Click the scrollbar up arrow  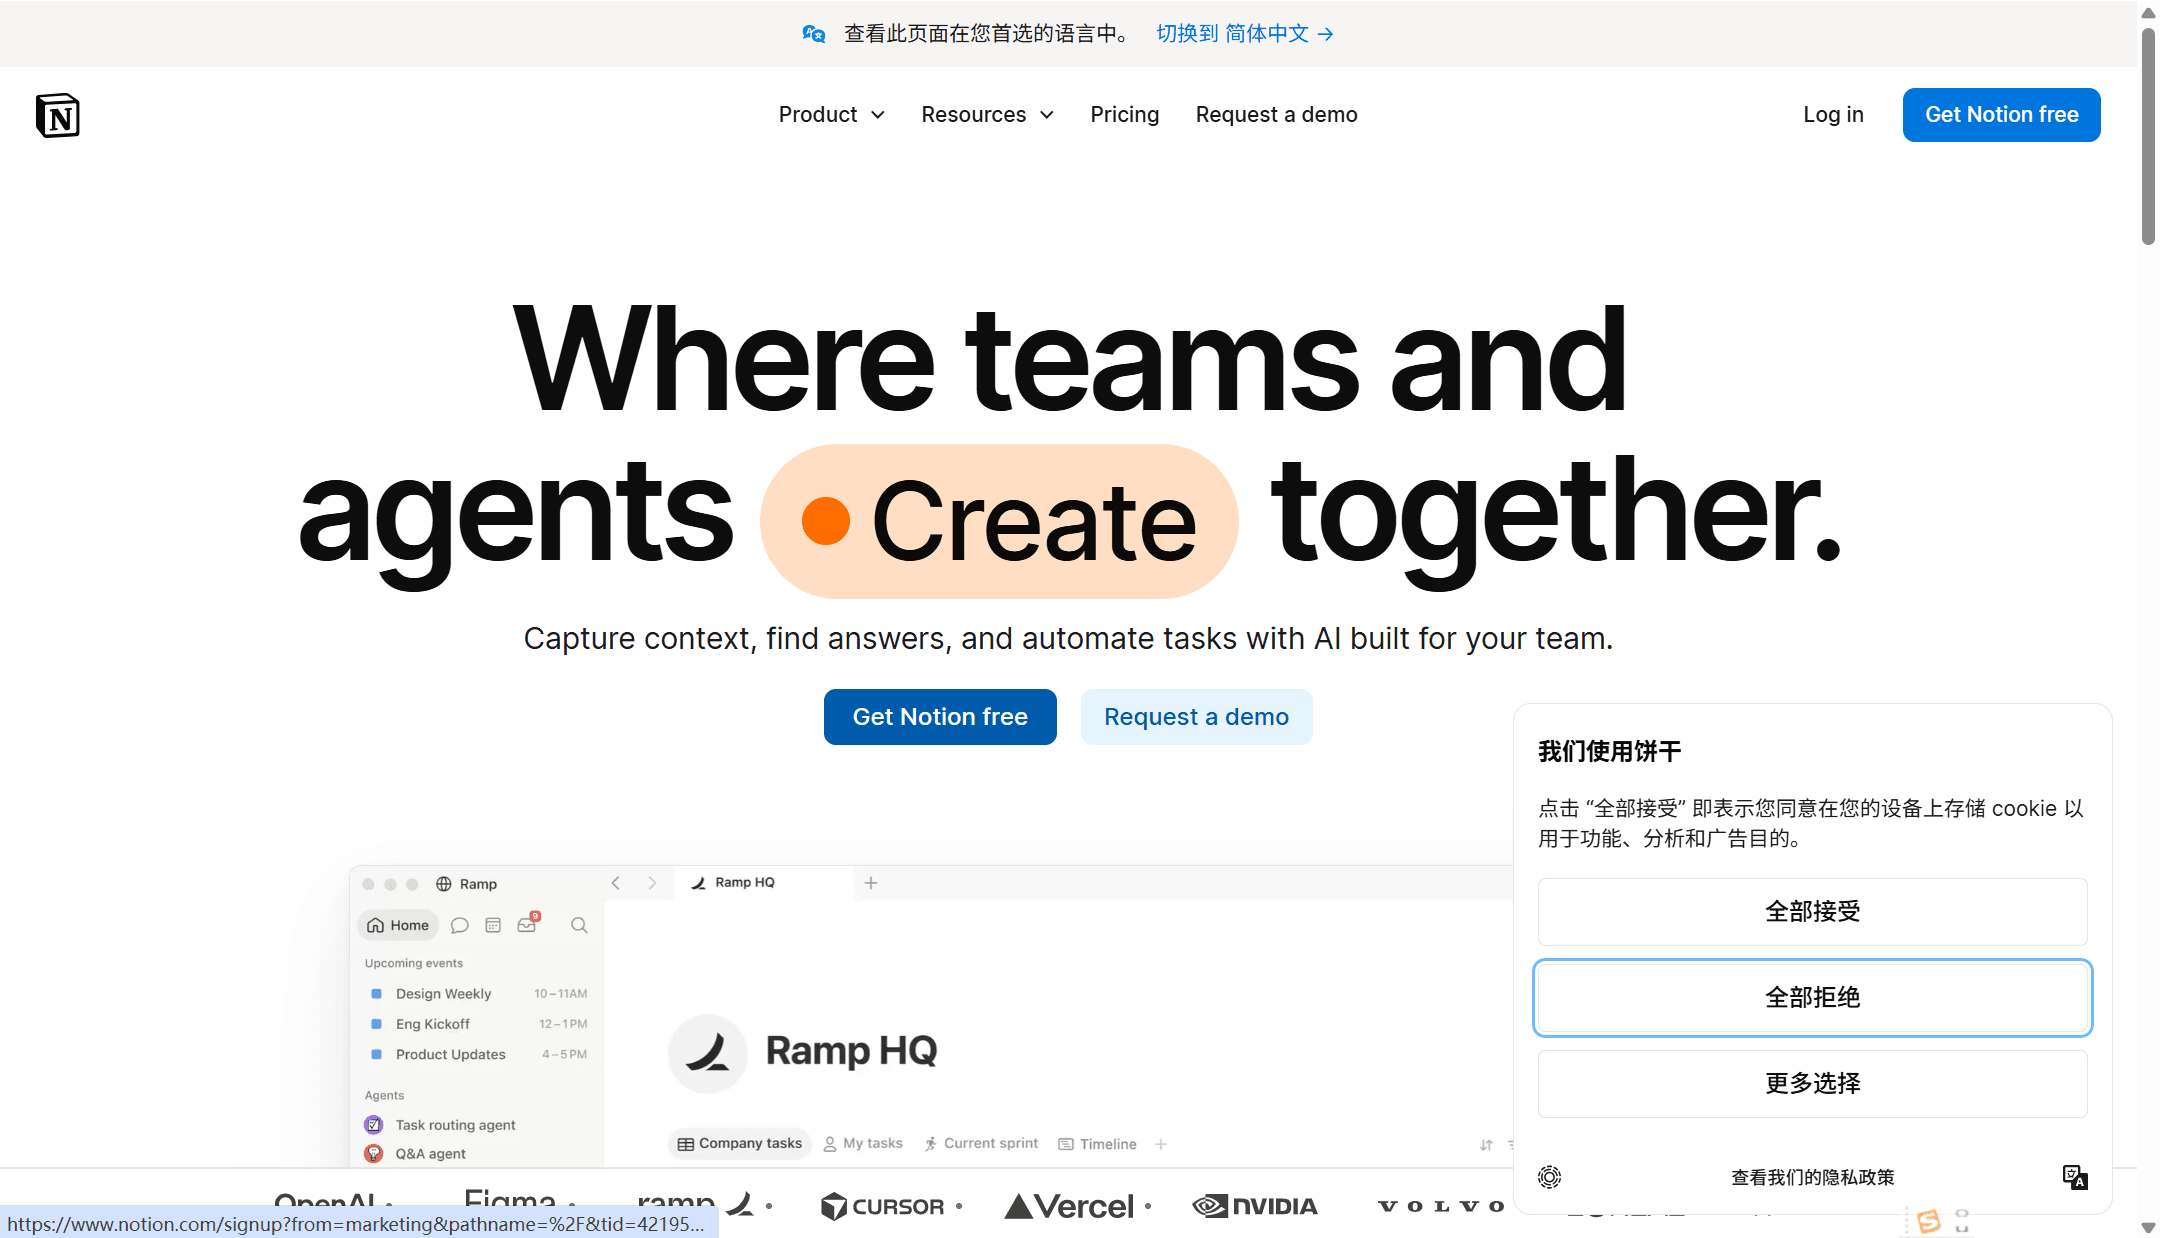pos(2148,12)
